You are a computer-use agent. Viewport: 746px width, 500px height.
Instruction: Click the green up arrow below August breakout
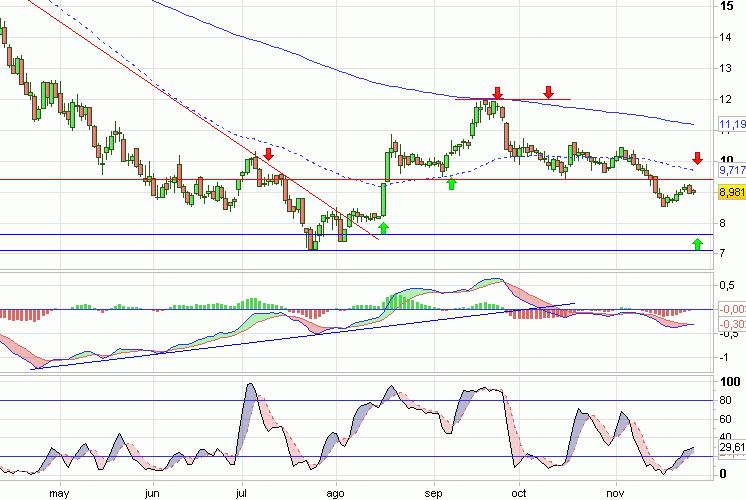[x=384, y=228]
